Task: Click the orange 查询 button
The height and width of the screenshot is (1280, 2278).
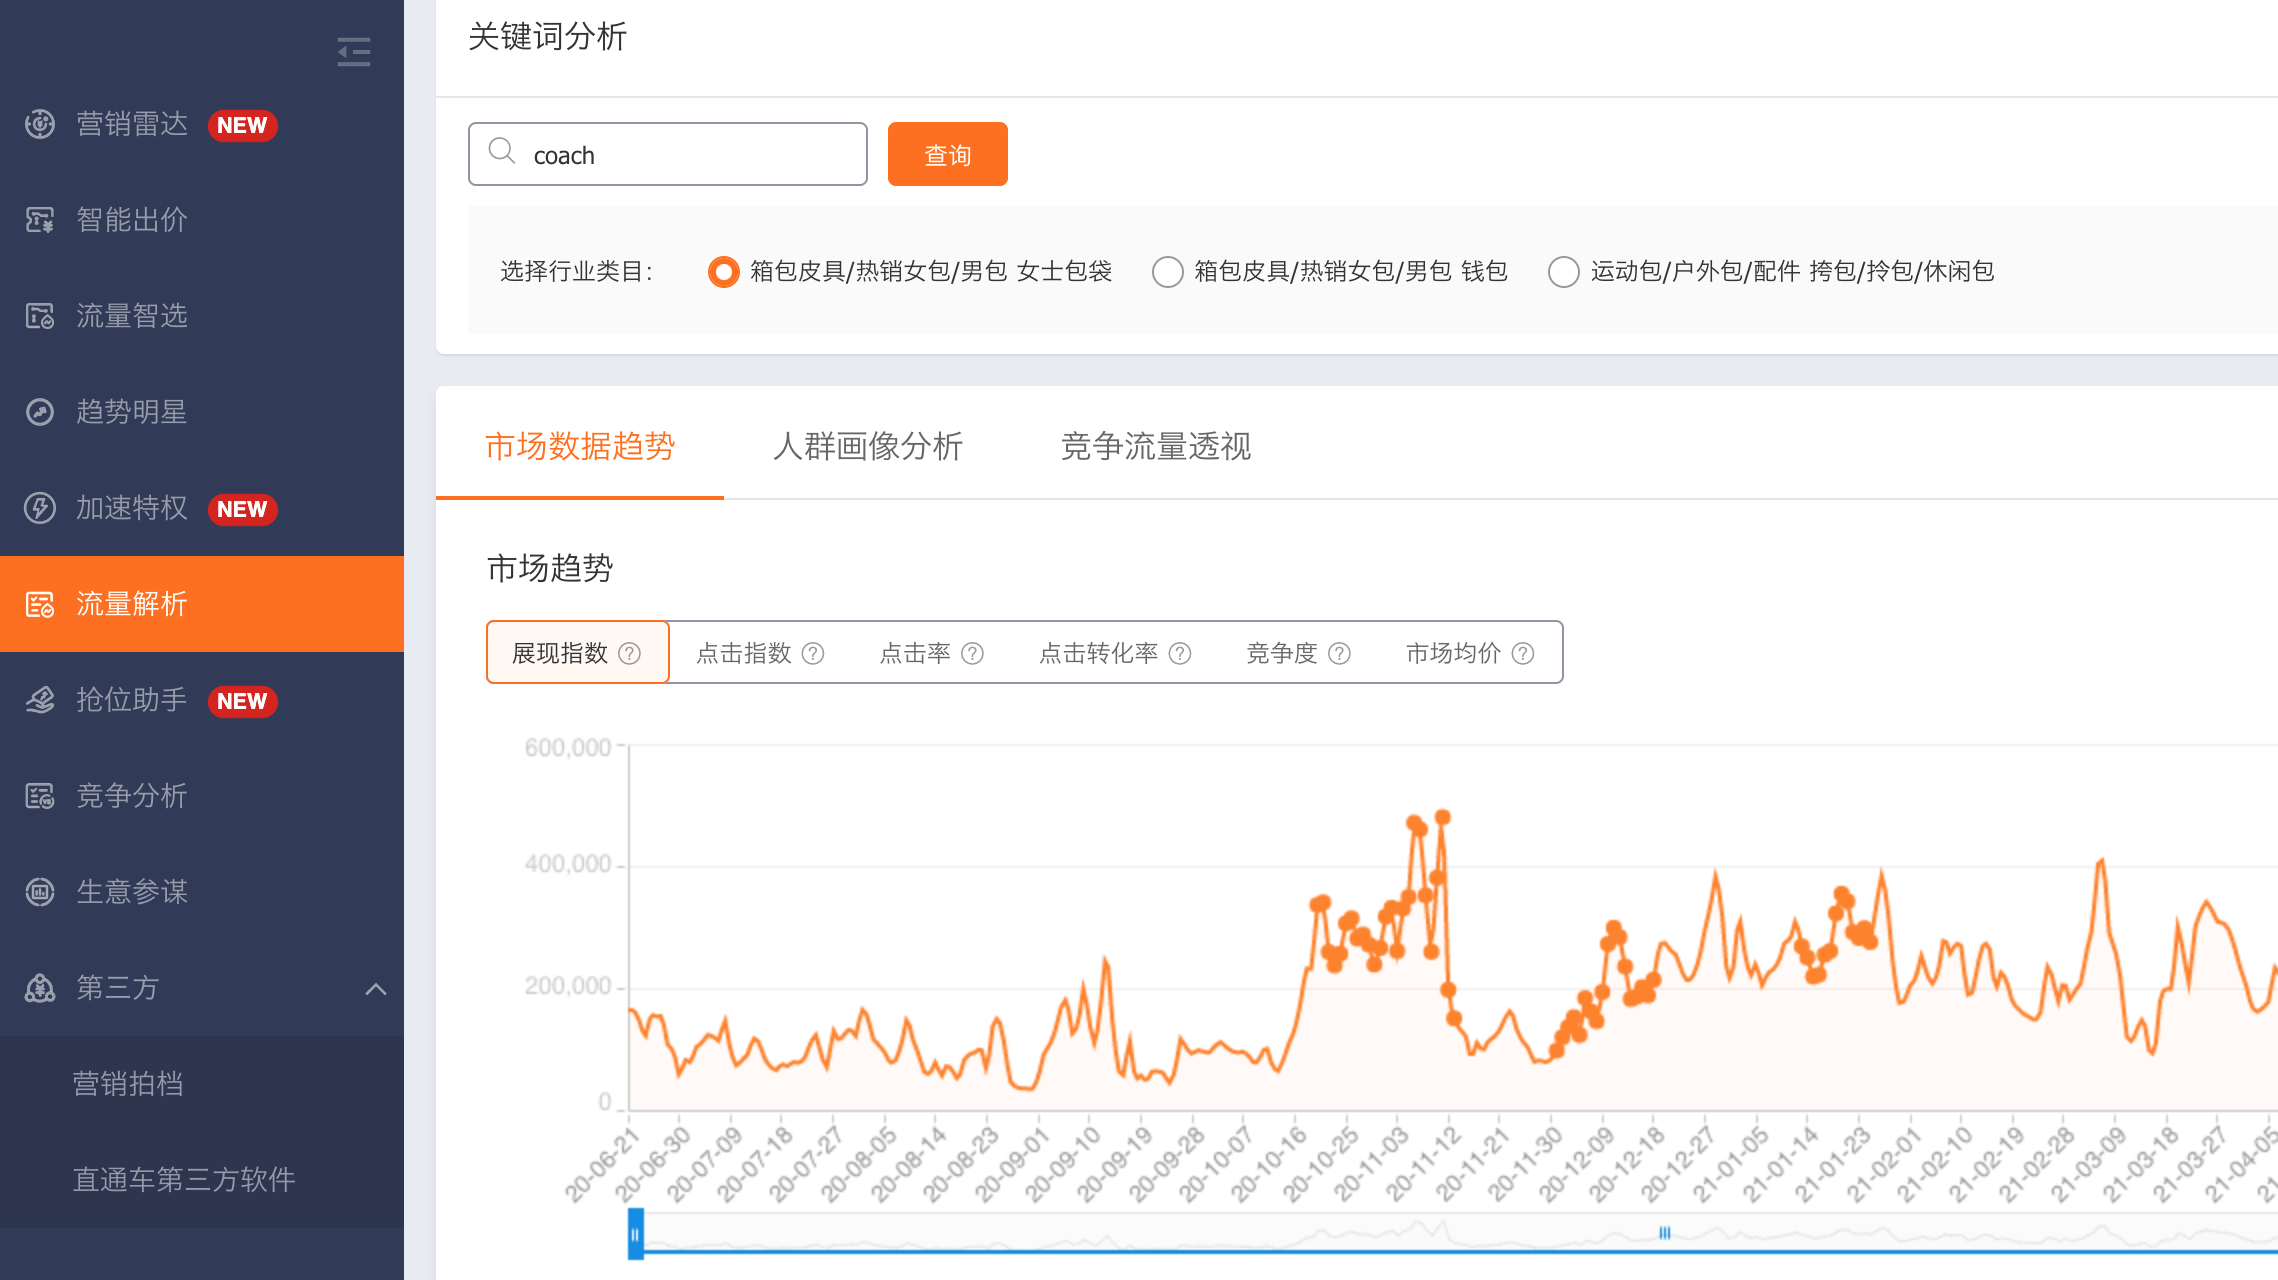Action: pos(947,154)
